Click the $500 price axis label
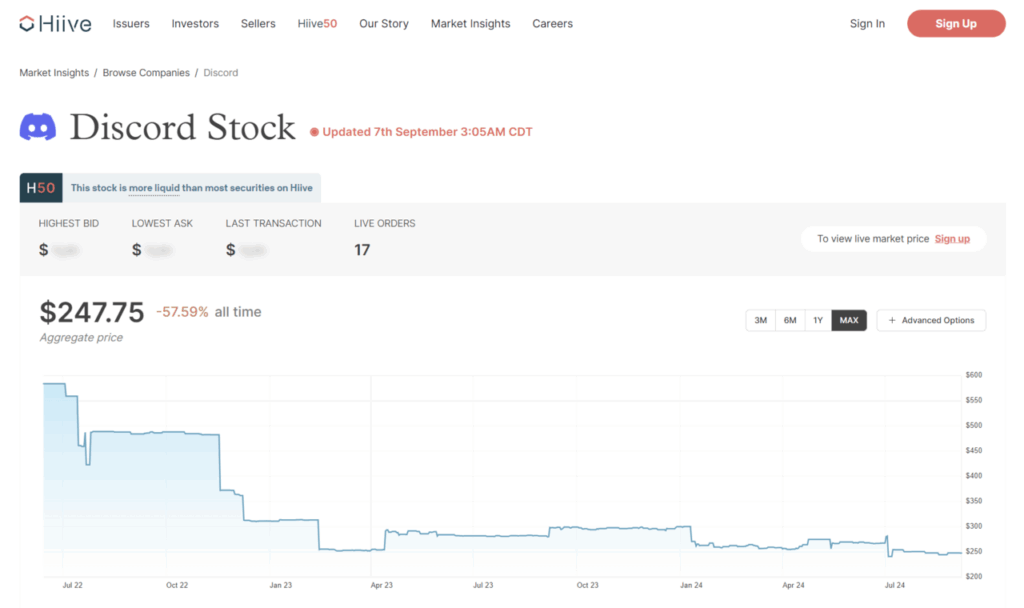This screenshot has height=608, width=1024. point(974,425)
